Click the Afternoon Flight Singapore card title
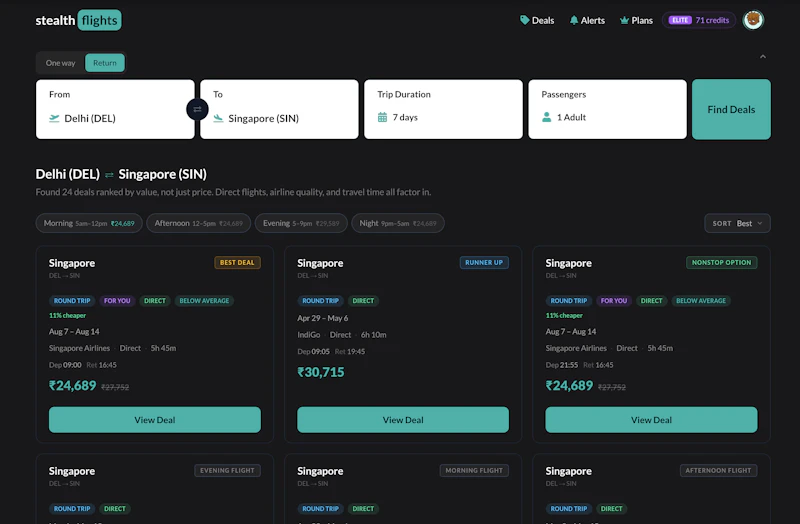 point(568,471)
